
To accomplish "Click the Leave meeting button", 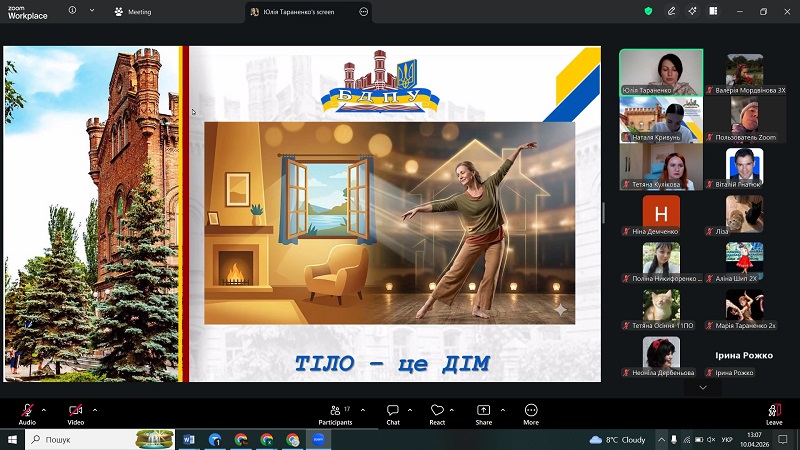I will click(774, 411).
